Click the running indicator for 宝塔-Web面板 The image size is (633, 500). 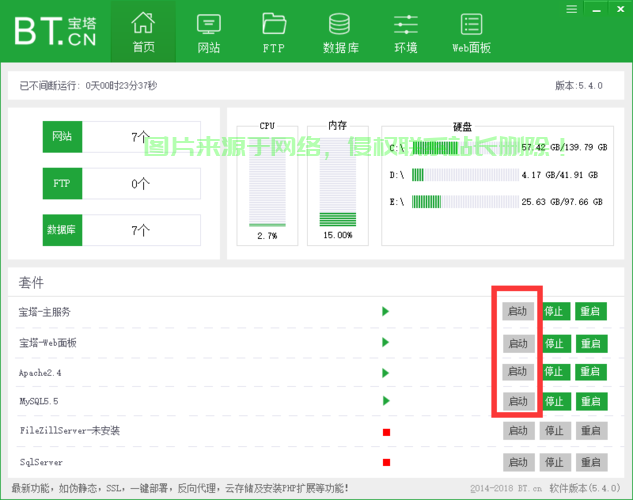pyautogui.click(x=386, y=343)
